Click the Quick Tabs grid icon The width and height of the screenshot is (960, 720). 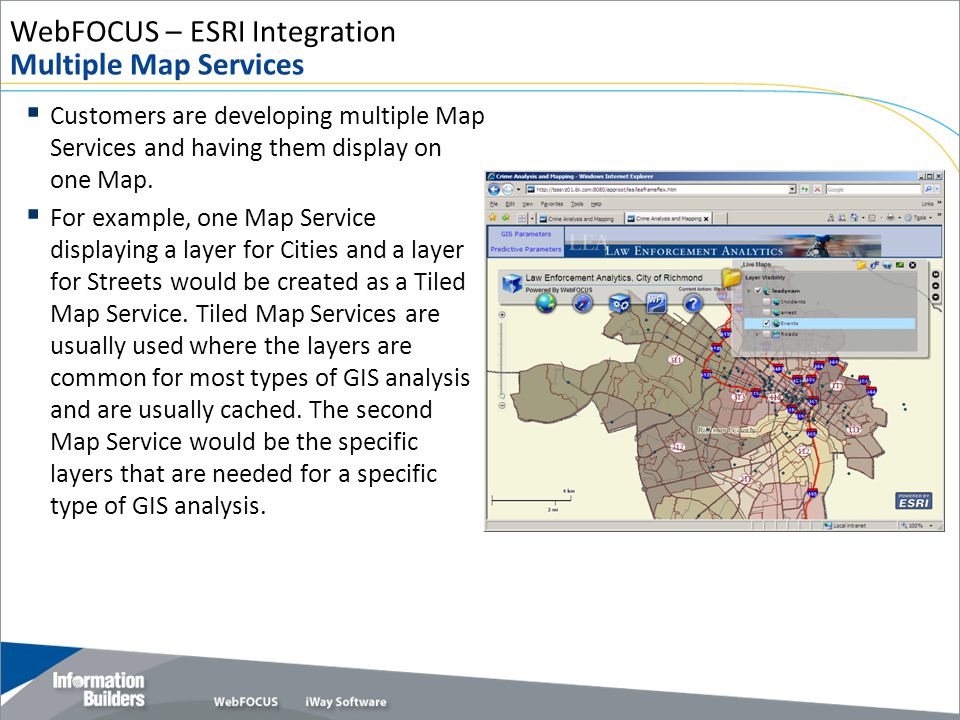pyautogui.click(x=522, y=219)
